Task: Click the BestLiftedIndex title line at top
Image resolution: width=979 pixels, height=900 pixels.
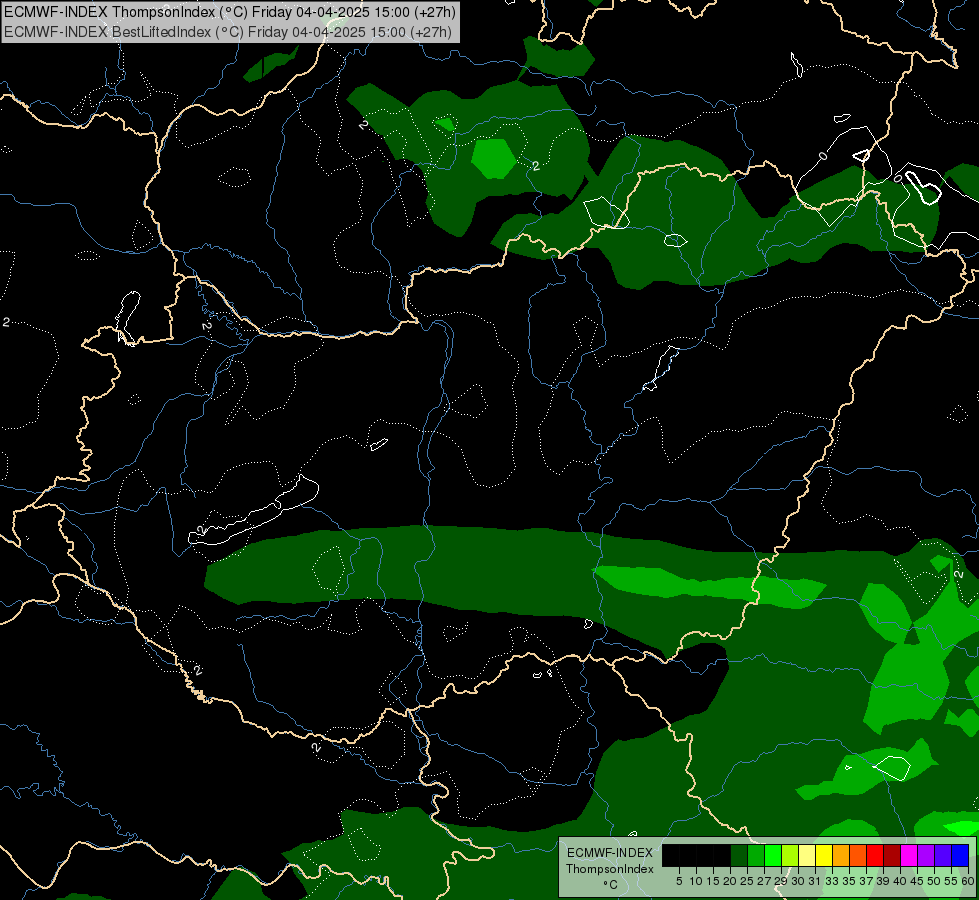Action: (228, 32)
